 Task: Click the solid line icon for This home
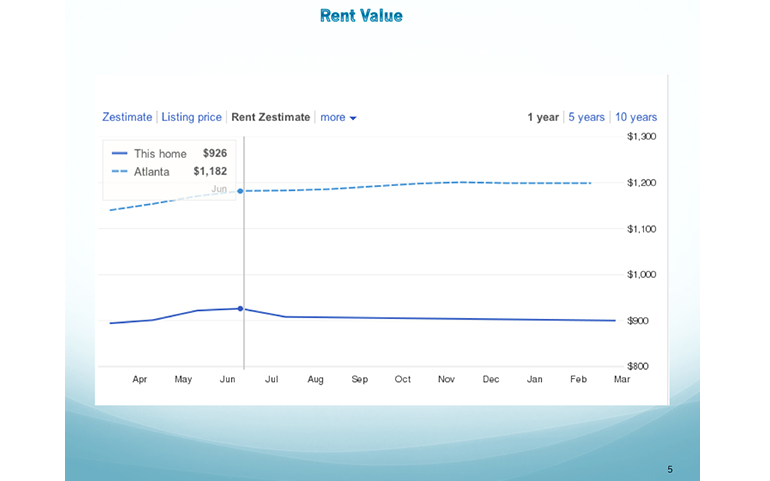pyautogui.click(x=119, y=154)
